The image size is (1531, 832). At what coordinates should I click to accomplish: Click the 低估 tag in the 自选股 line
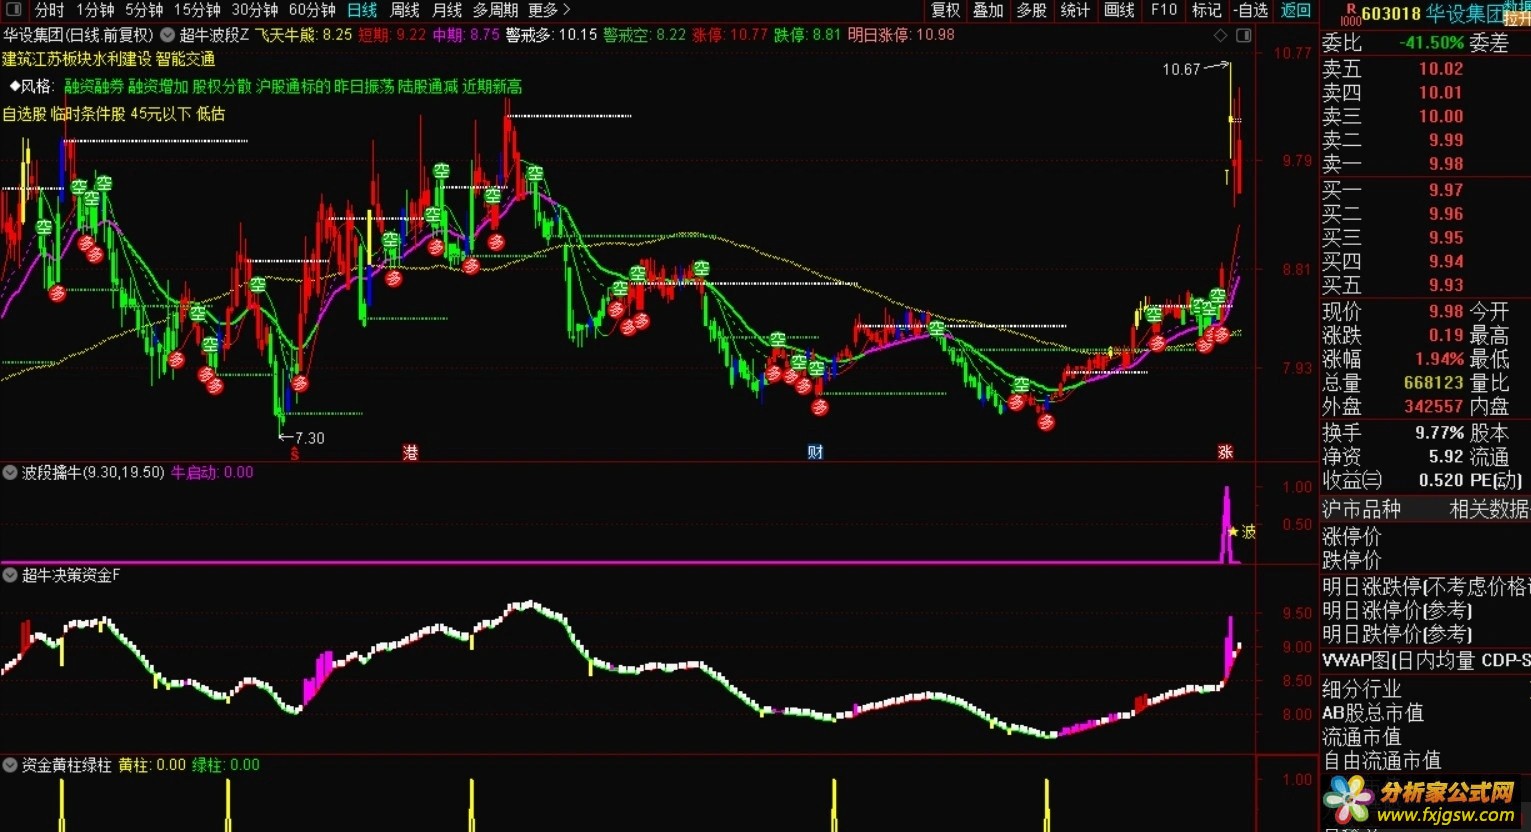210,114
